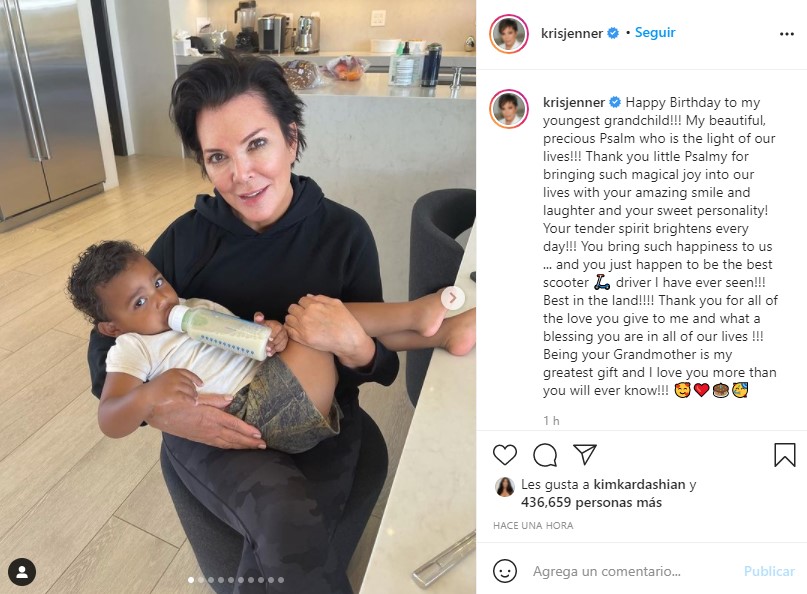Image resolution: width=807 pixels, height=594 pixels.
Task: Select the second carousel dot indicator
Action: 201,580
